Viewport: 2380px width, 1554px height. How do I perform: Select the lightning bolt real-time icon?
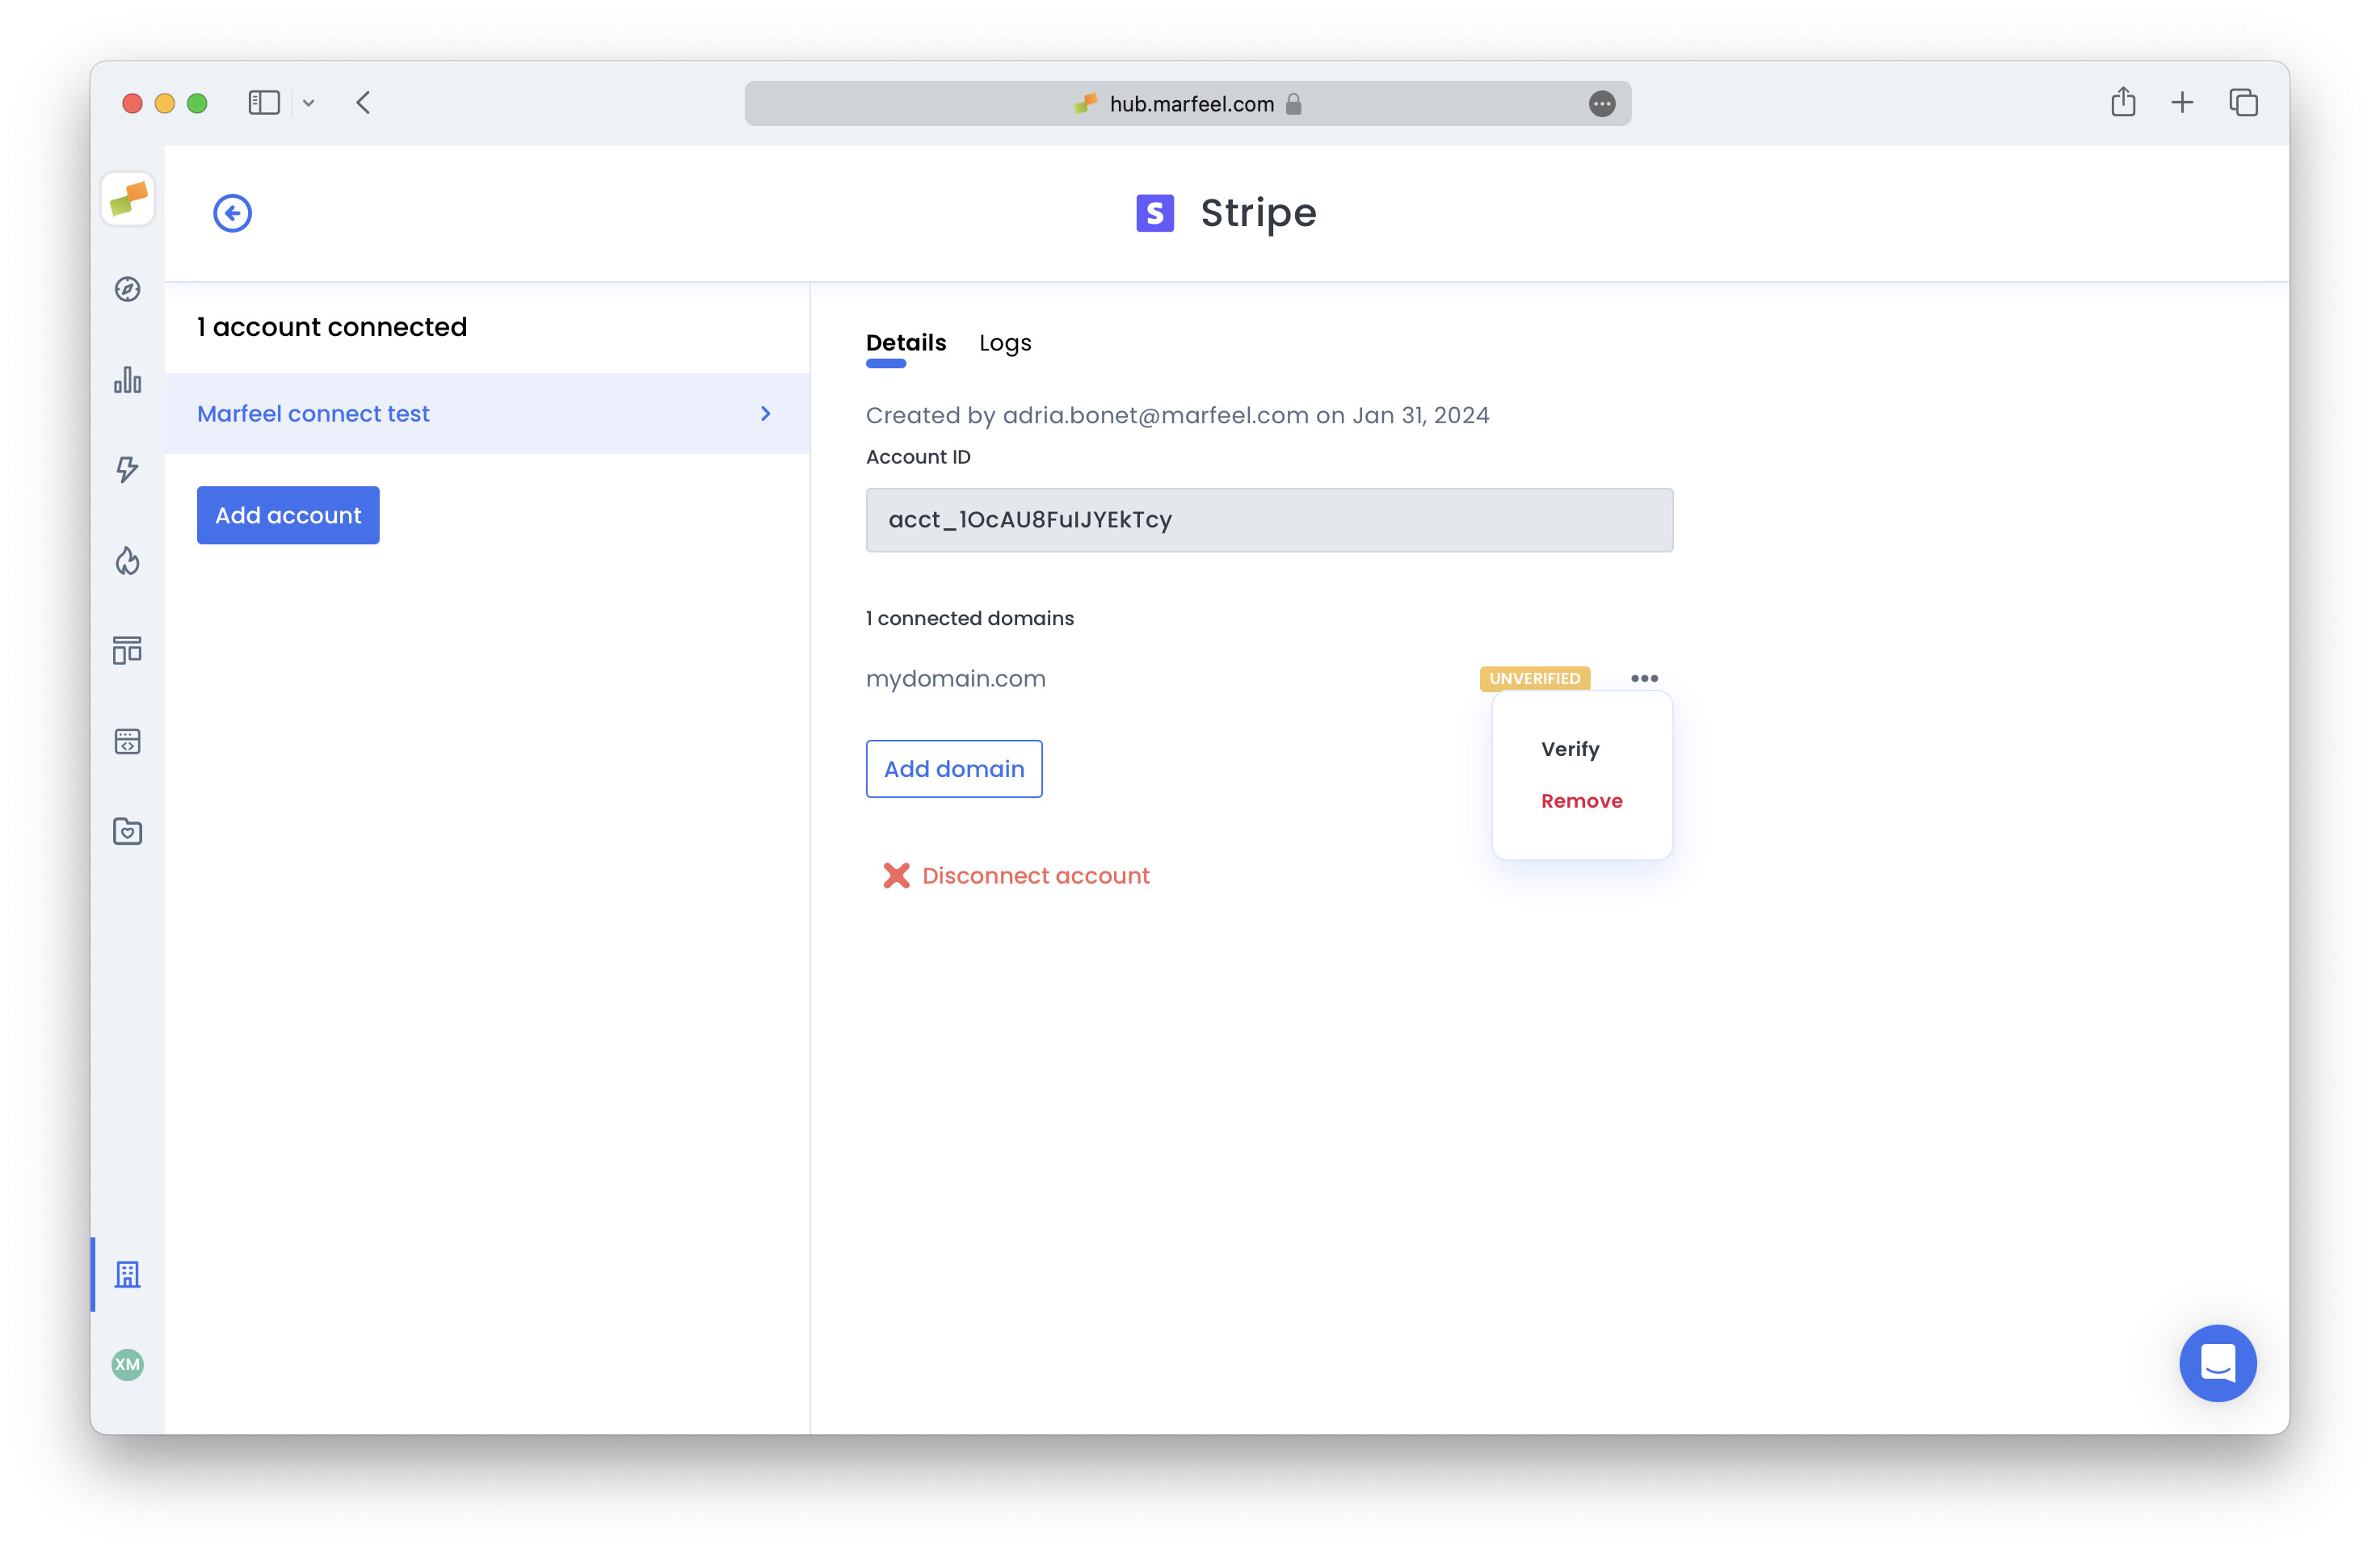127,470
